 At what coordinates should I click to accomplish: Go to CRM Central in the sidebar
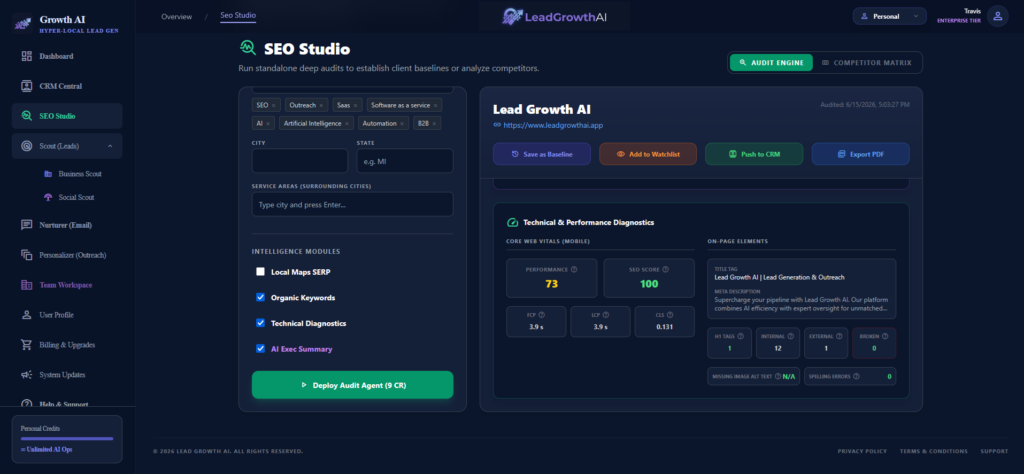tap(67, 86)
